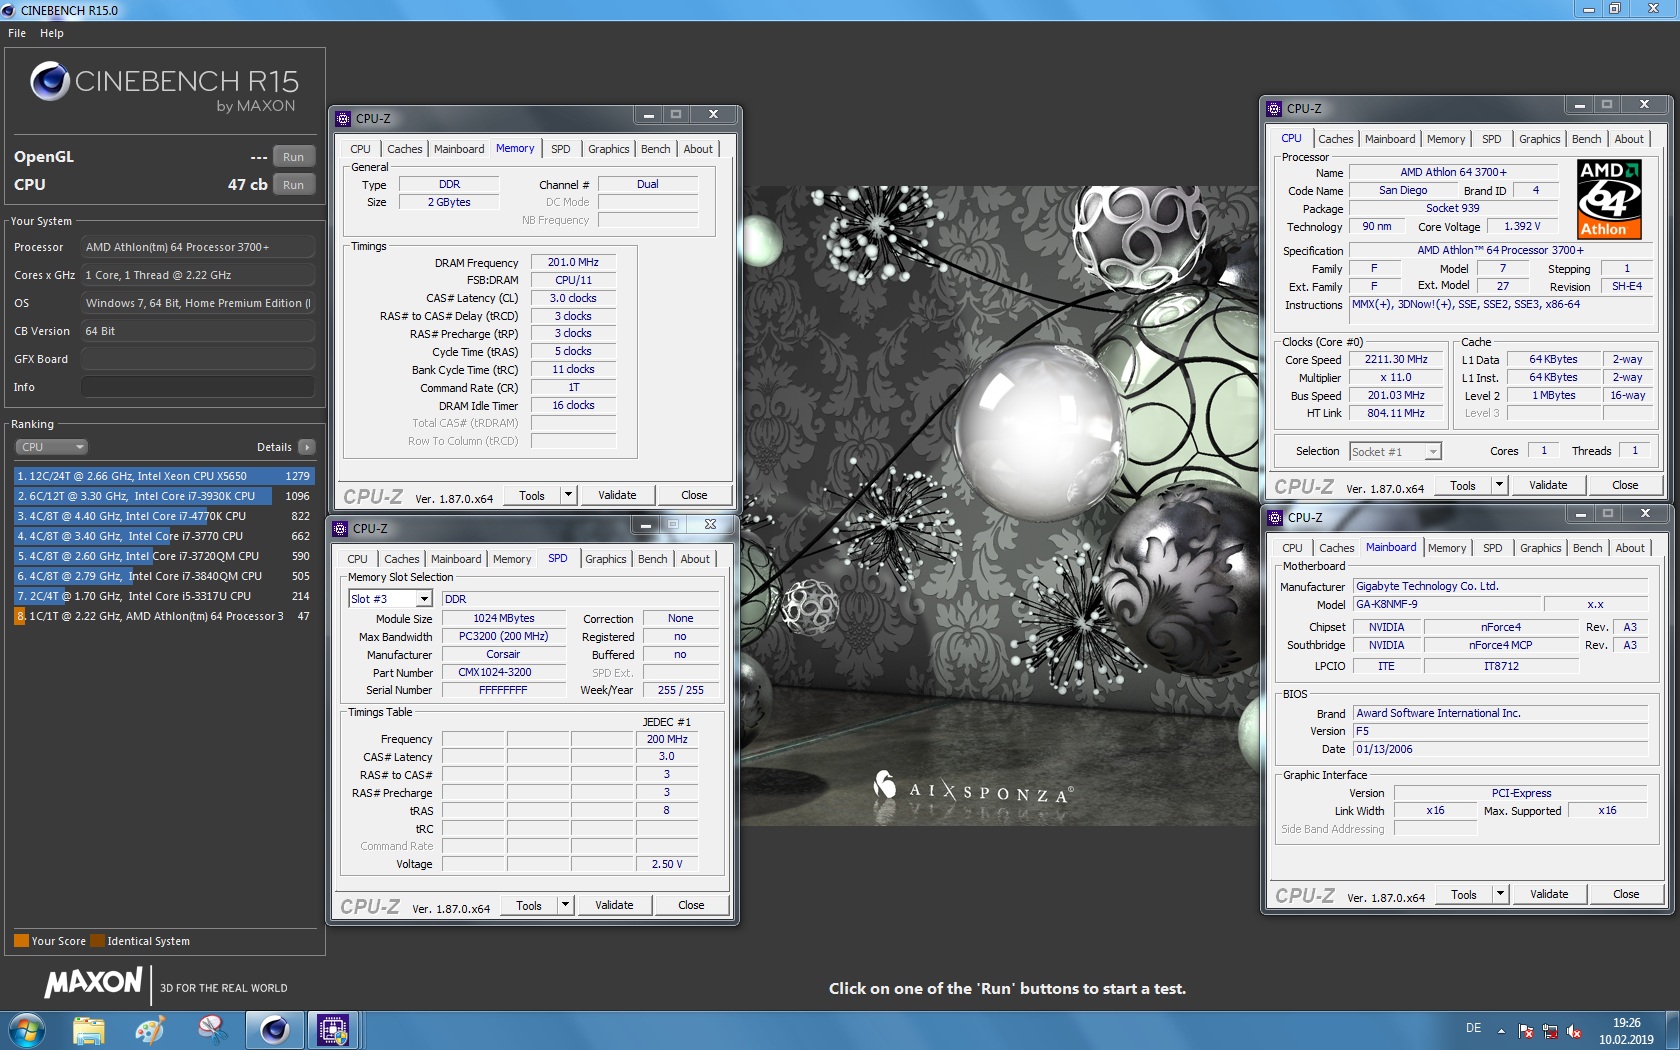
Task: Click the CPU-Z SPD window title icon
Action: pos(340,528)
